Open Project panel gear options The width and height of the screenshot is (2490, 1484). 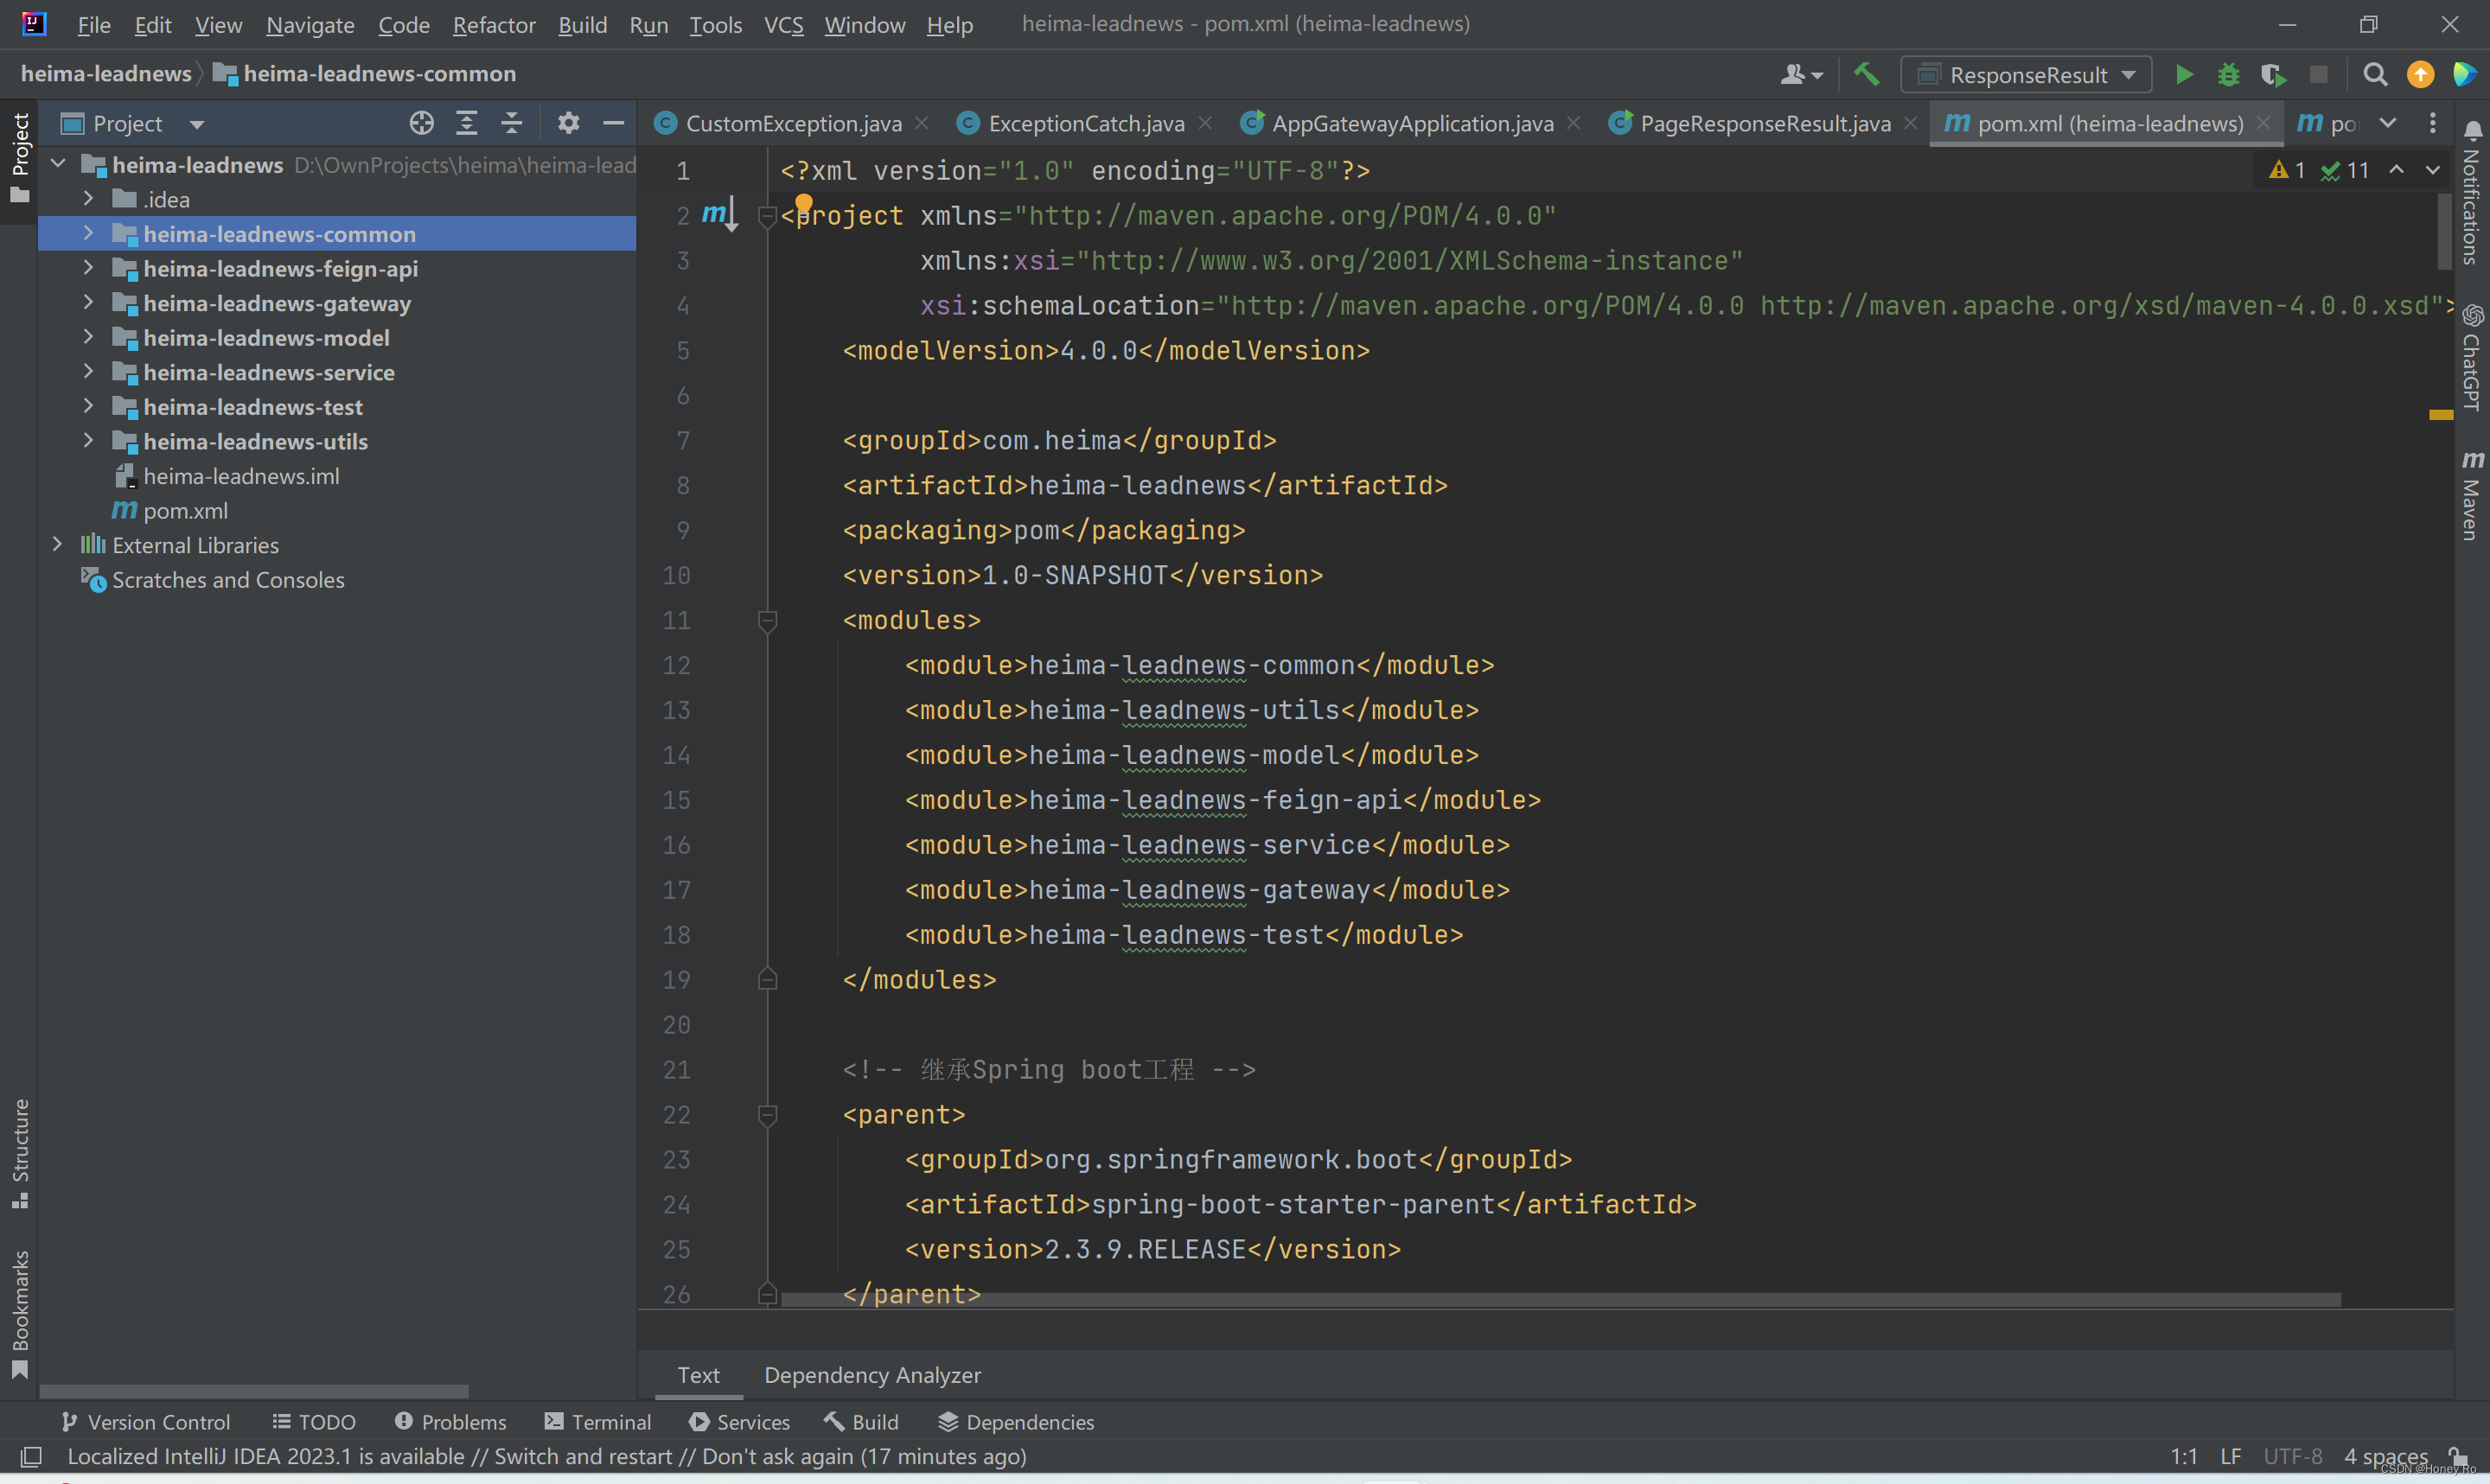click(x=568, y=123)
